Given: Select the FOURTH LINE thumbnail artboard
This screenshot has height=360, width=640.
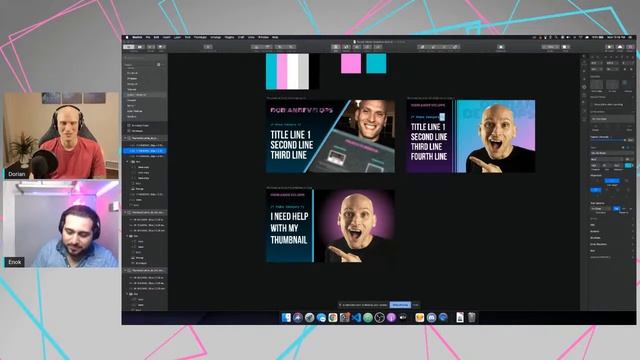Looking at the screenshot, I should (x=471, y=136).
